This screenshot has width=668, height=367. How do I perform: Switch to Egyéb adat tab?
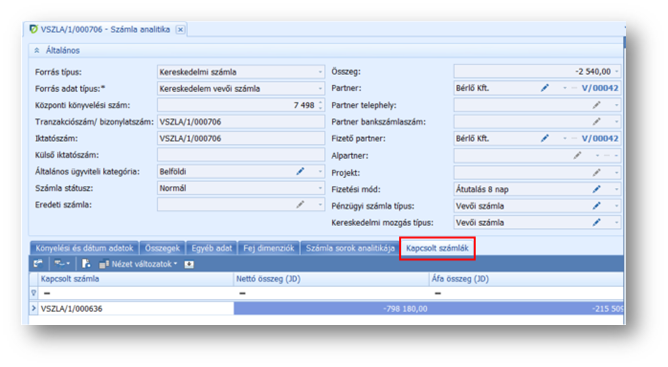[211, 248]
